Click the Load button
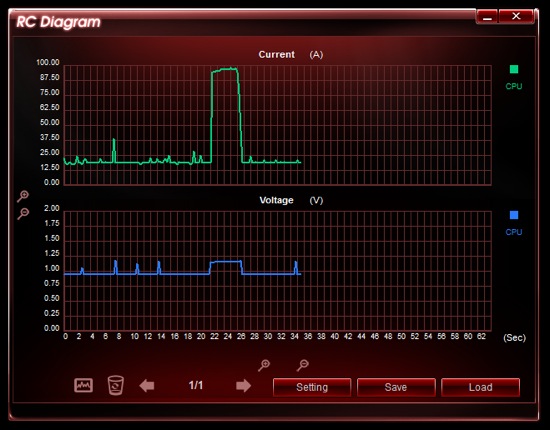 (x=480, y=387)
